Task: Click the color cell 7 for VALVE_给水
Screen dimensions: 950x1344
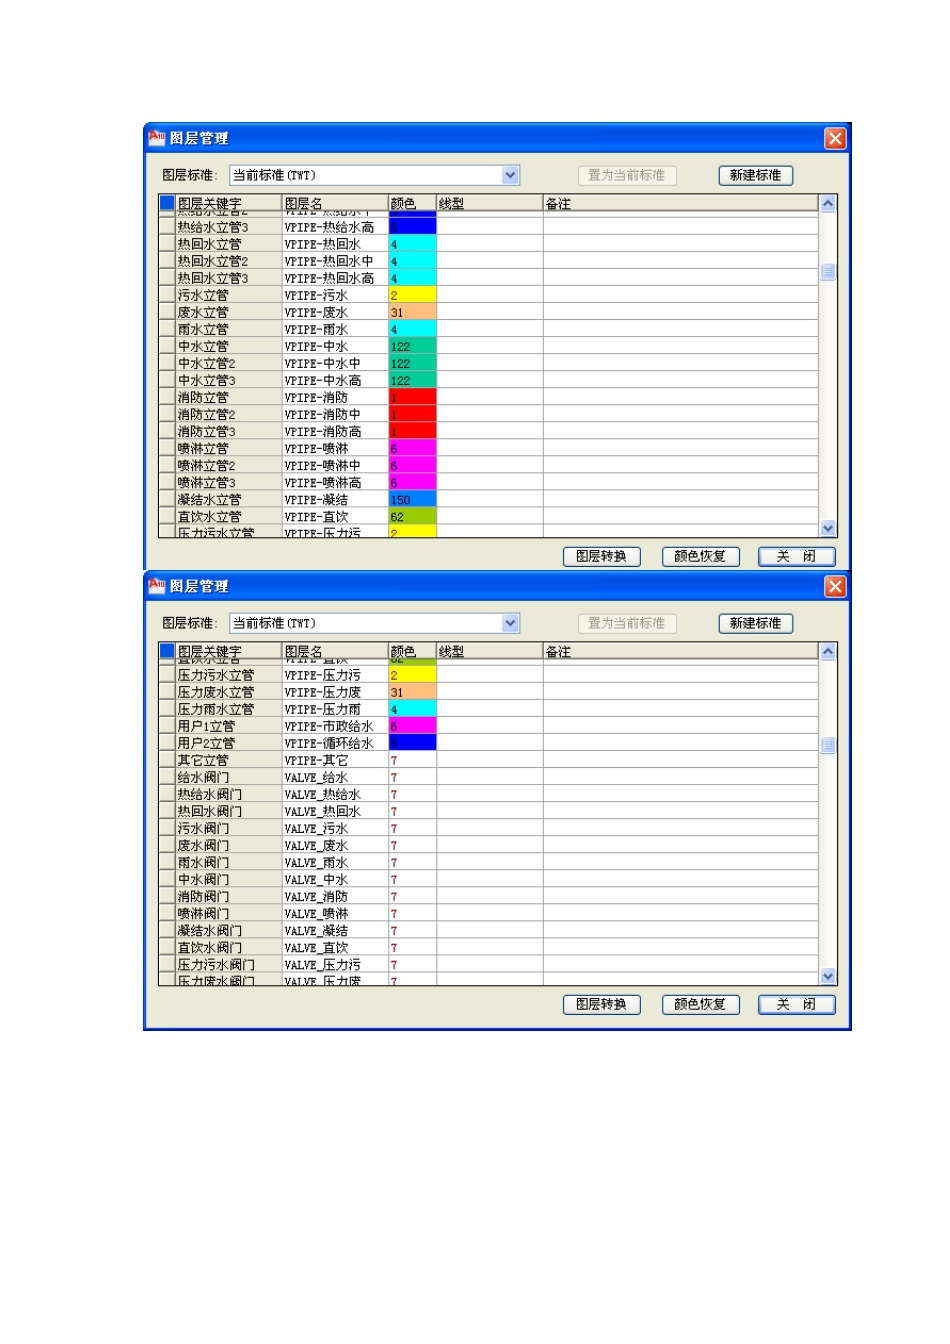Action: 412,777
